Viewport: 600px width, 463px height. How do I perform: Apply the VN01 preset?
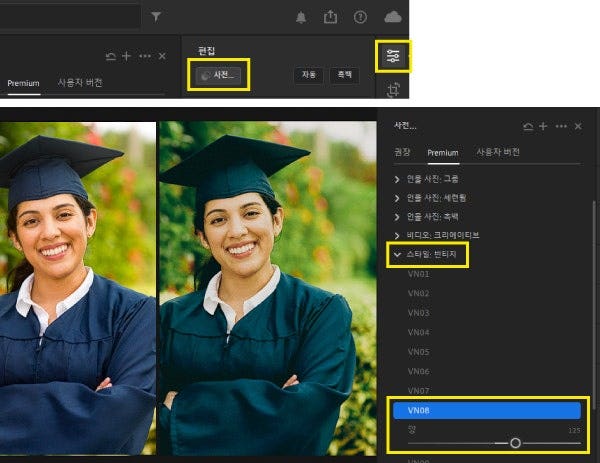coord(418,274)
